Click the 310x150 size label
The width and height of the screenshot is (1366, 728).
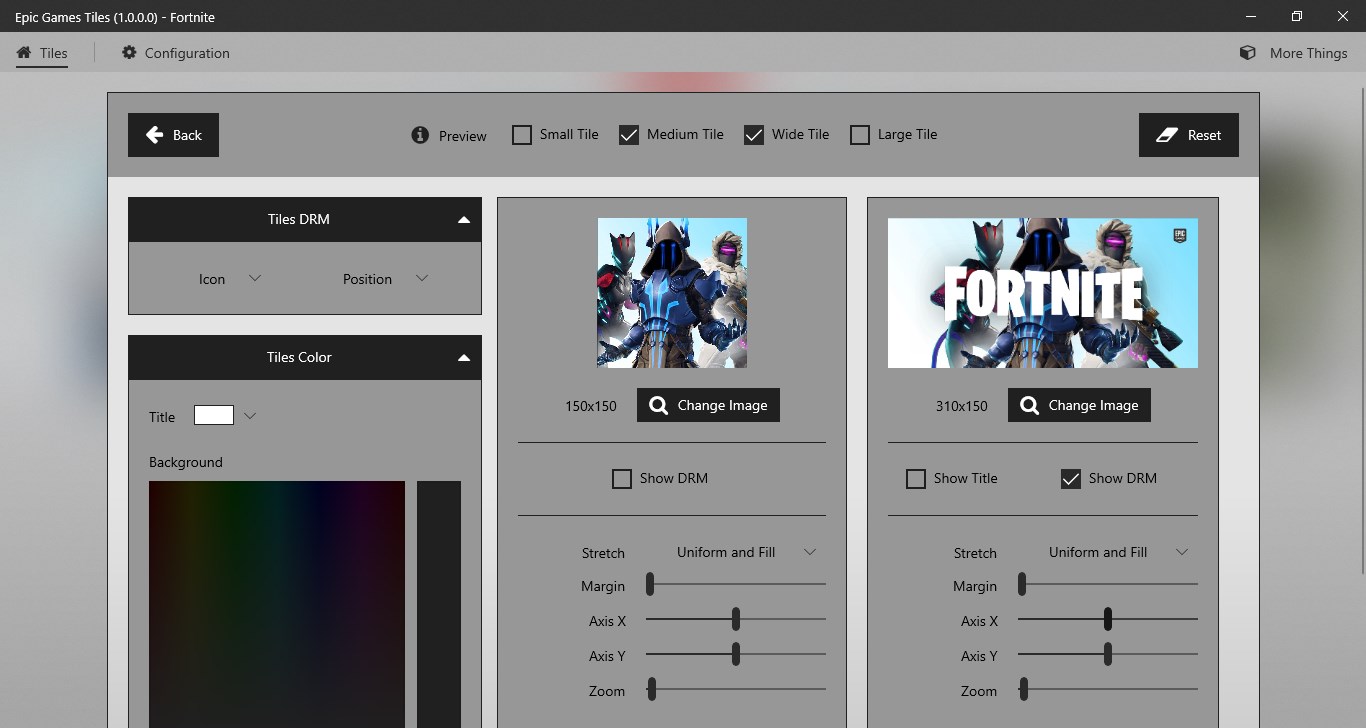(962, 406)
